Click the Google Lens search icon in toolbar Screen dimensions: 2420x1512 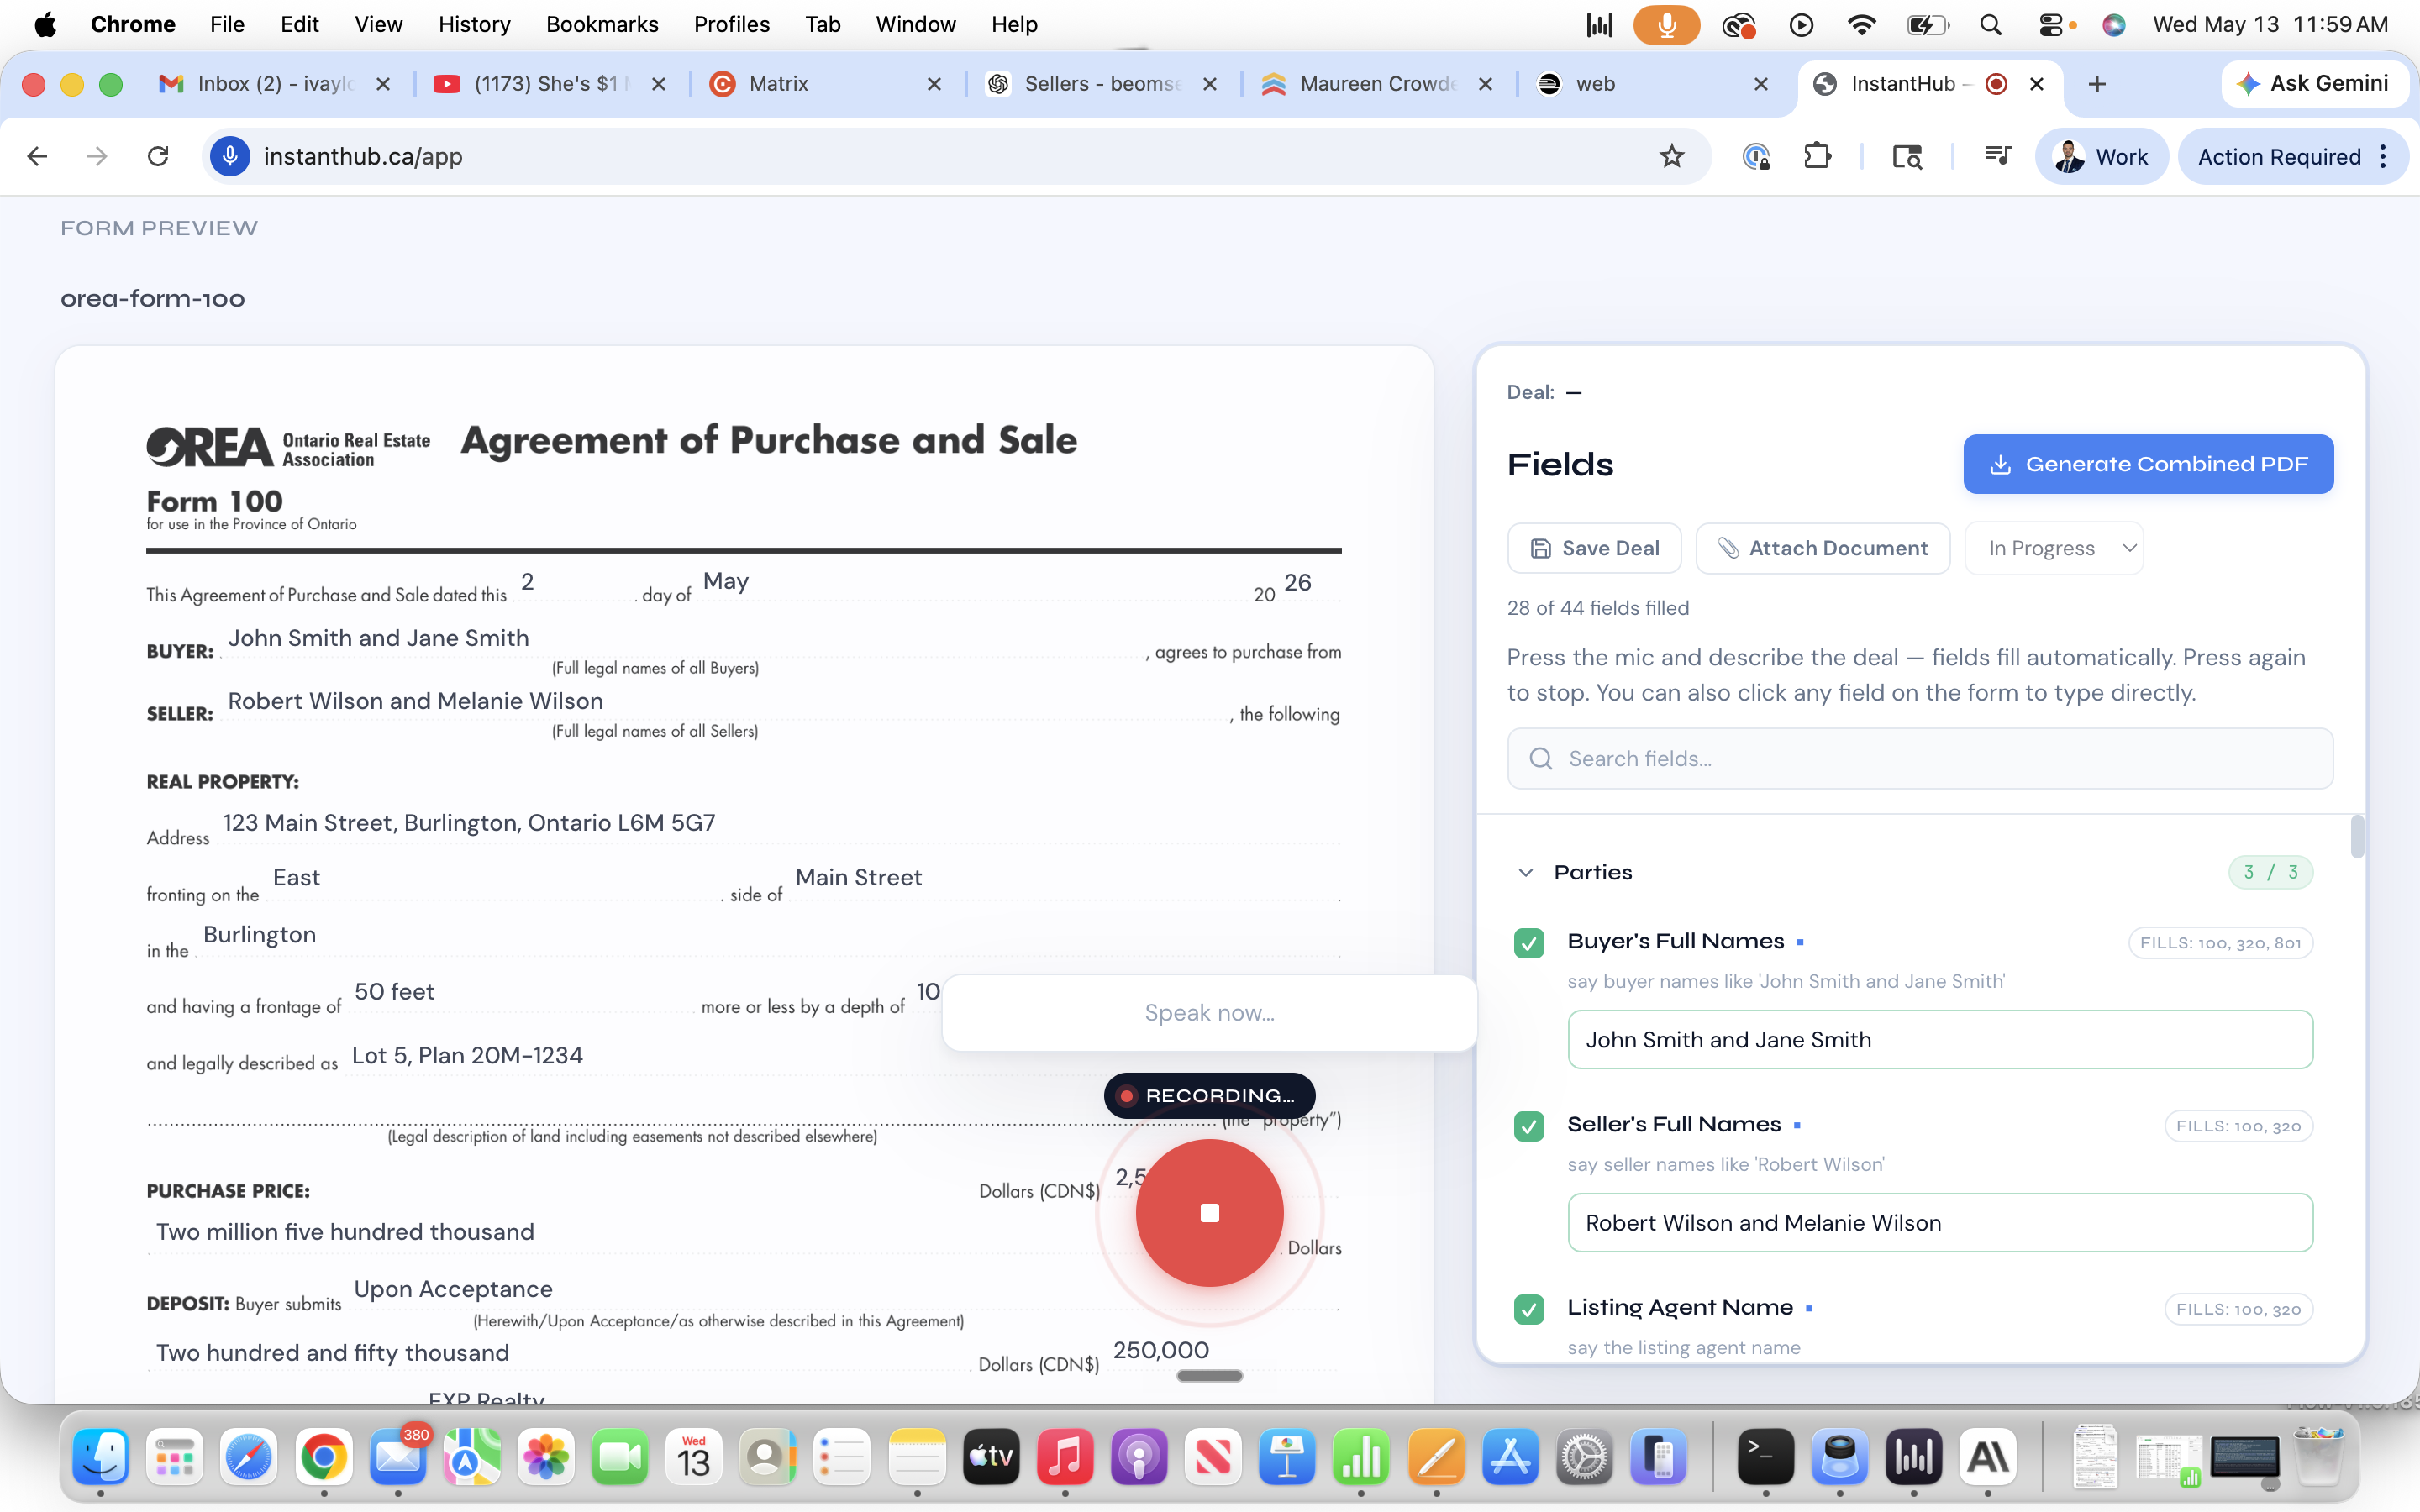pyautogui.click(x=1907, y=156)
